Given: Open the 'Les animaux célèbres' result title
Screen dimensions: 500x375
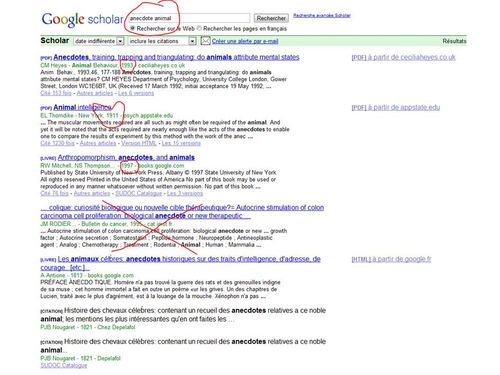Looking at the screenshot, I should coord(180,263).
